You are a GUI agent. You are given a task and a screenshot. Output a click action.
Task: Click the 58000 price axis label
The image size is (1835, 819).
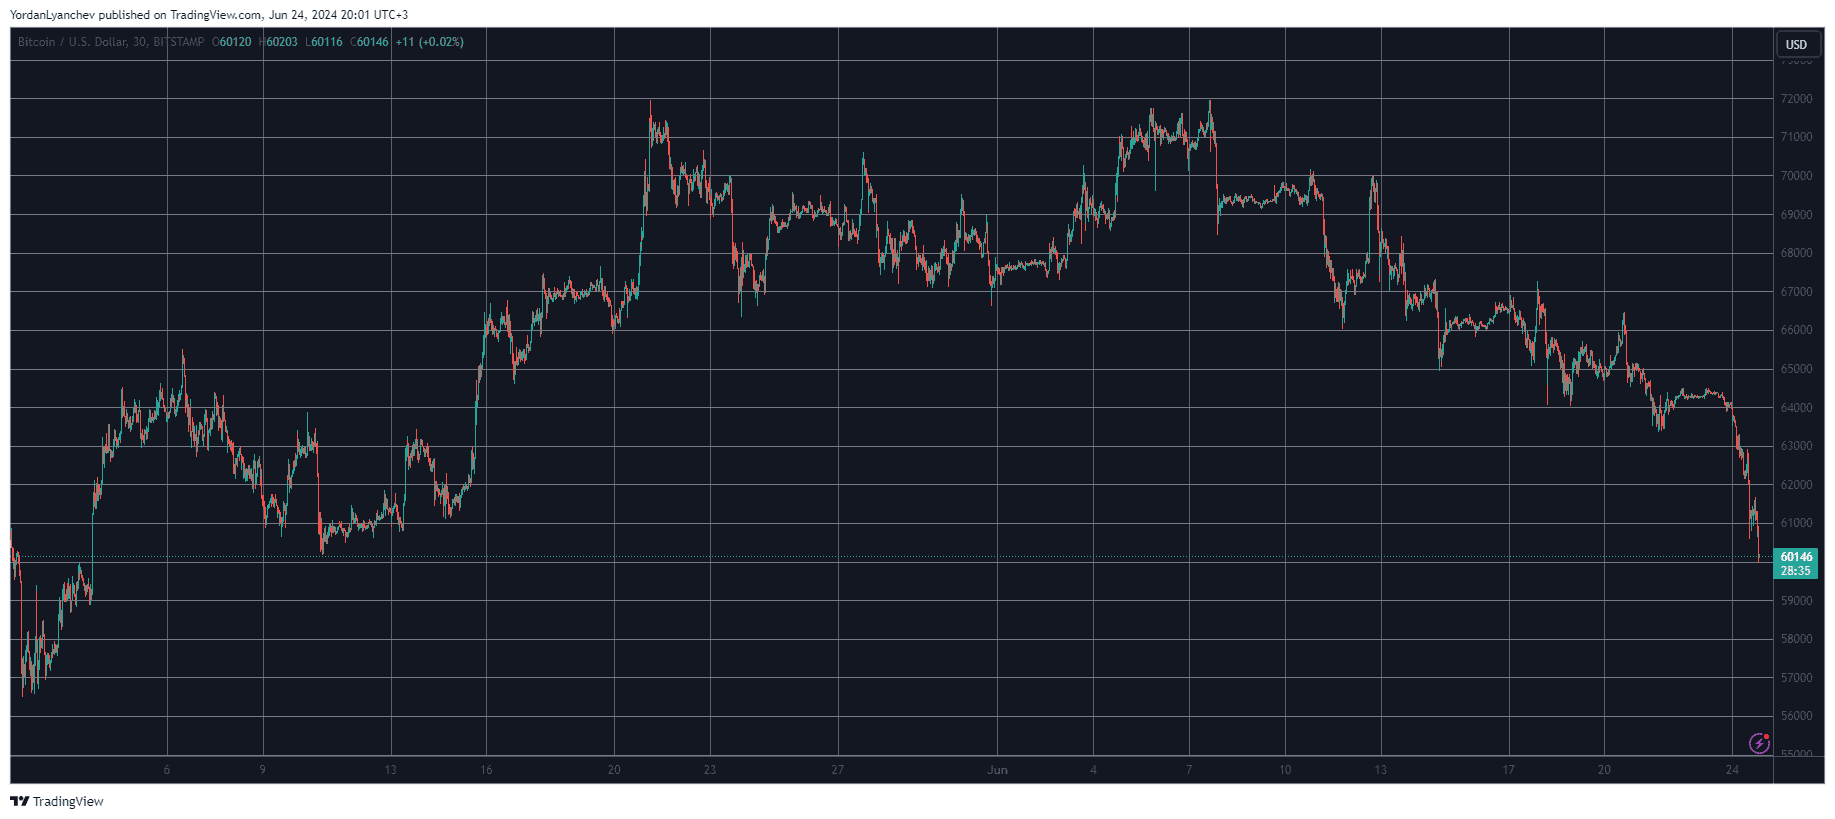(1796, 639)
